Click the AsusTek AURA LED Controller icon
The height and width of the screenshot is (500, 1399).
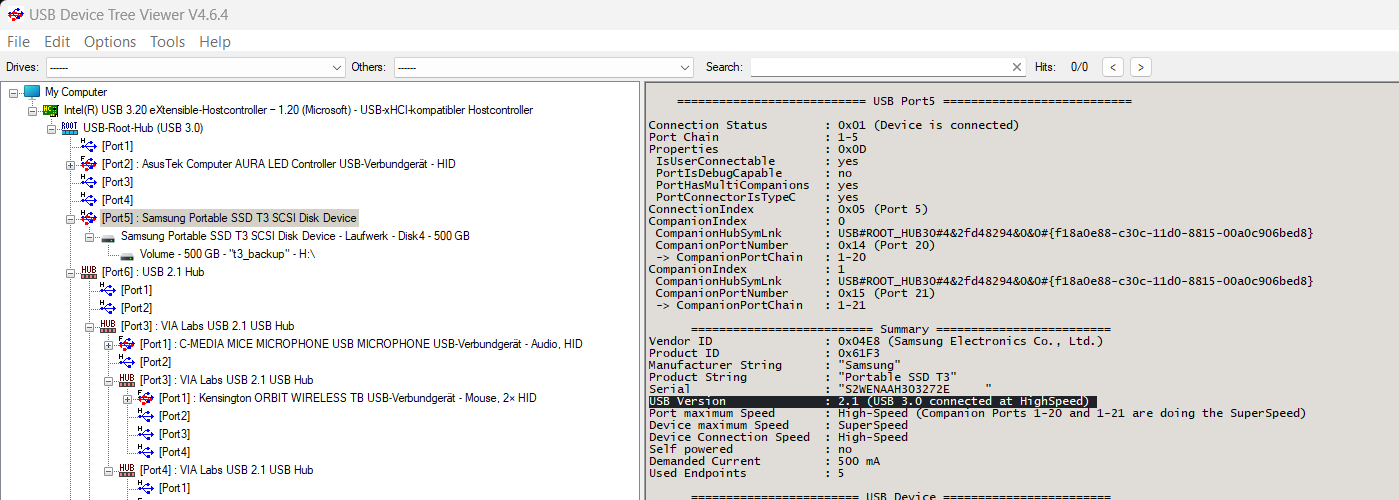[88, 164]
